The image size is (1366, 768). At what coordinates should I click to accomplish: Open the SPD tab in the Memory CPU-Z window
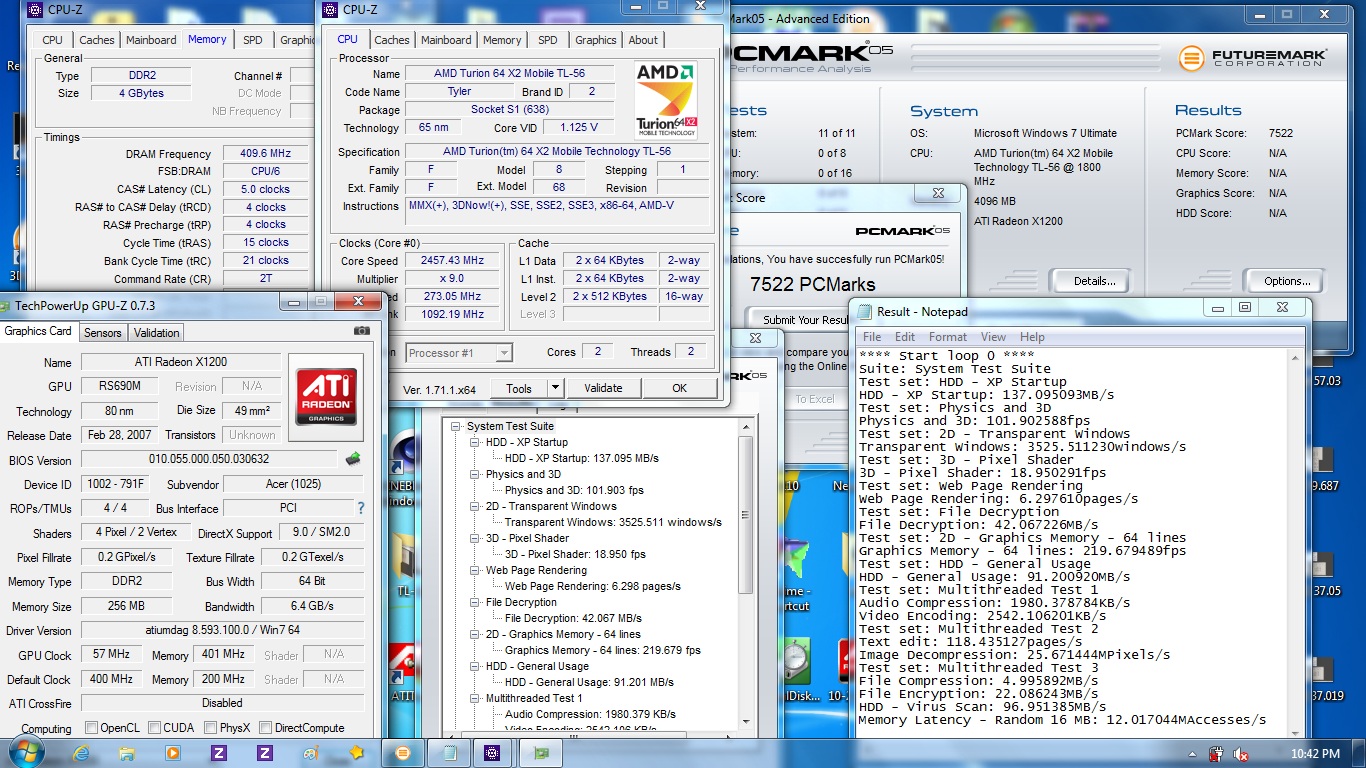253,40
